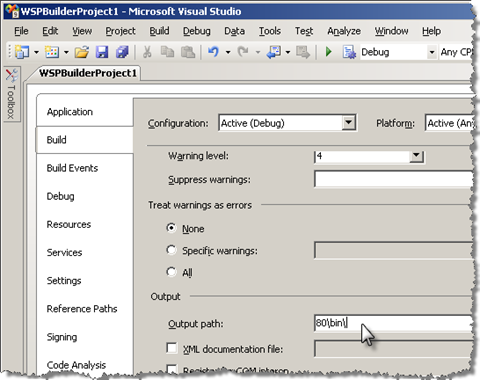480x380 pixels.
Task: Open the Debug menu
Action: (x=197, y=31)
